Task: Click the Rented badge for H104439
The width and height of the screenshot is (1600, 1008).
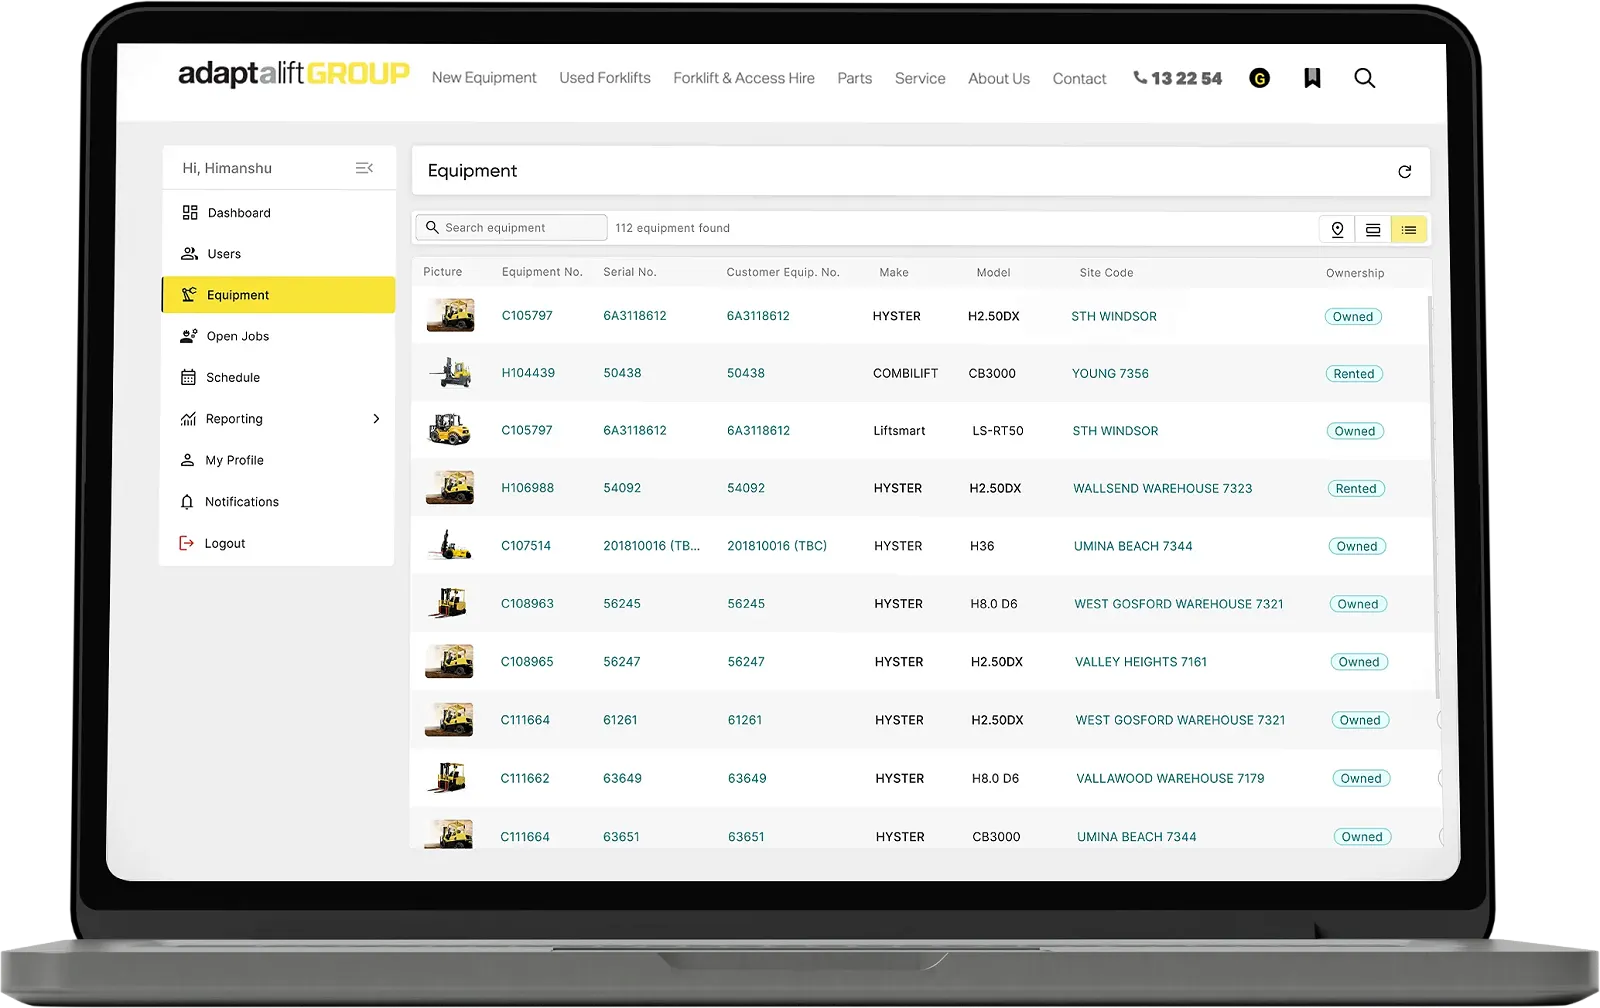Action: [1354, 374]
